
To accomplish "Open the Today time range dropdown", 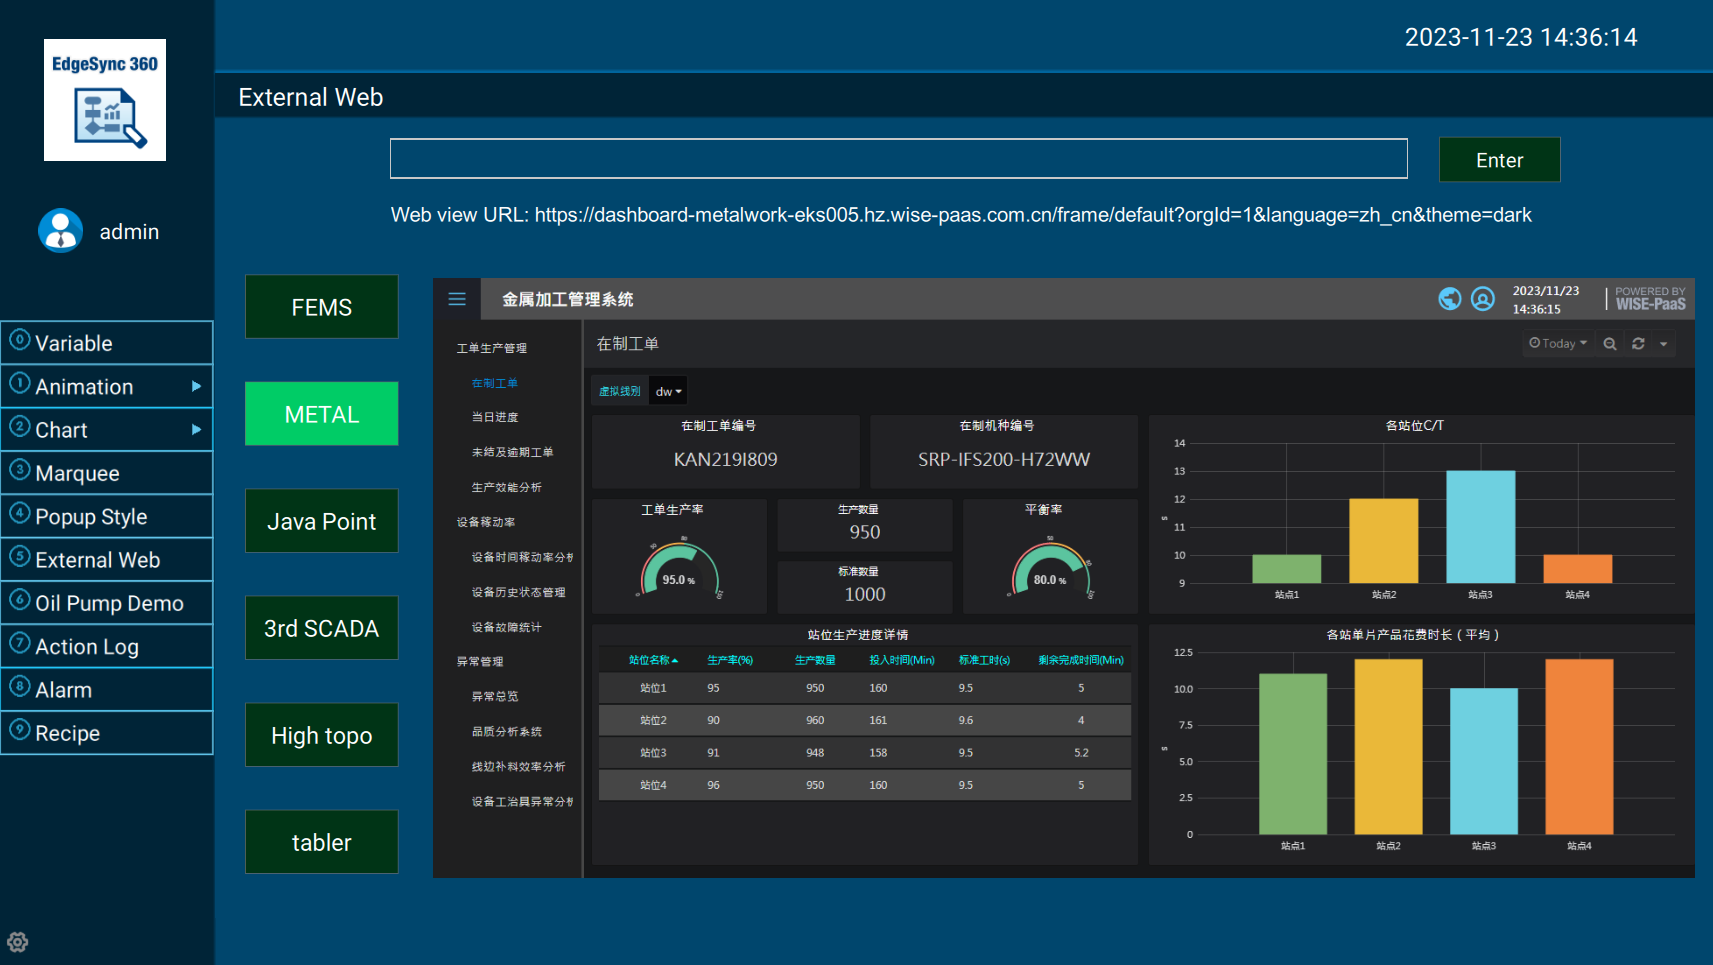I will (x=1558, y=344).
